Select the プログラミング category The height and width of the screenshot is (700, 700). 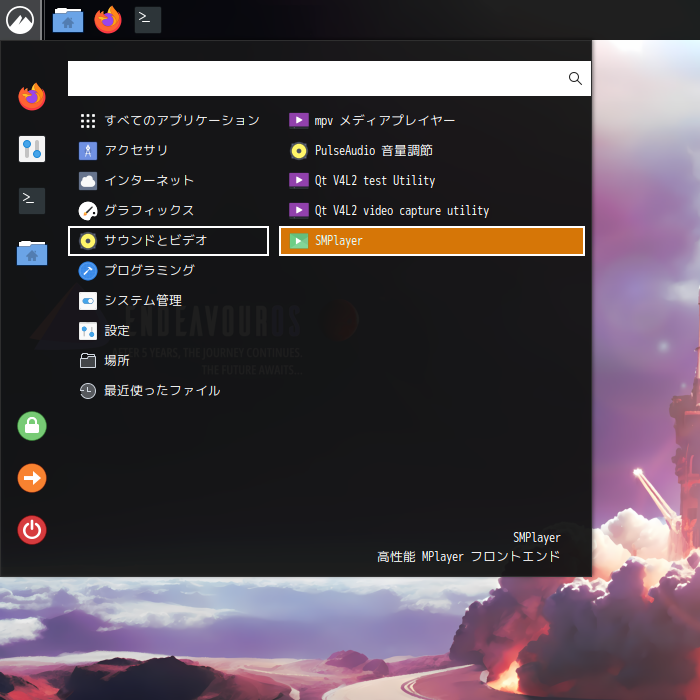(169, 271)
